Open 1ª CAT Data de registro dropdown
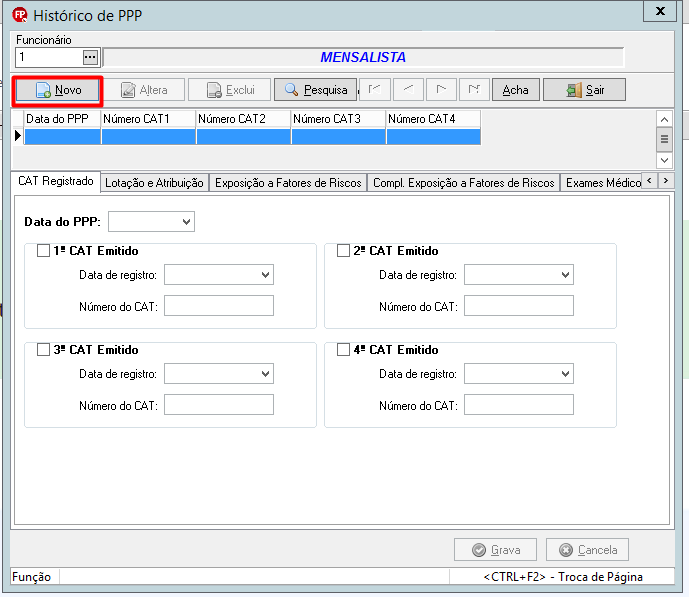The image size is (689, 597). pos(265,275)
